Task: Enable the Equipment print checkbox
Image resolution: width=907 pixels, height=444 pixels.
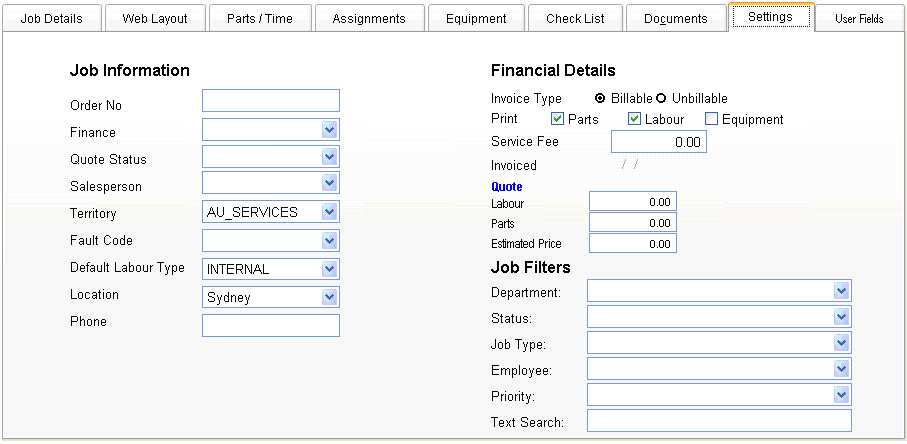Action: (x=712, y=120)
